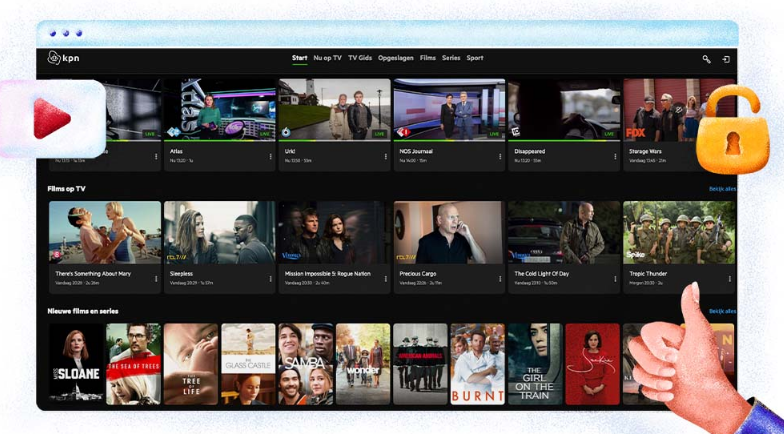784x434 pixels.
Task: Open the Tropic Thunder thumbnail
Action: [678, 232]
